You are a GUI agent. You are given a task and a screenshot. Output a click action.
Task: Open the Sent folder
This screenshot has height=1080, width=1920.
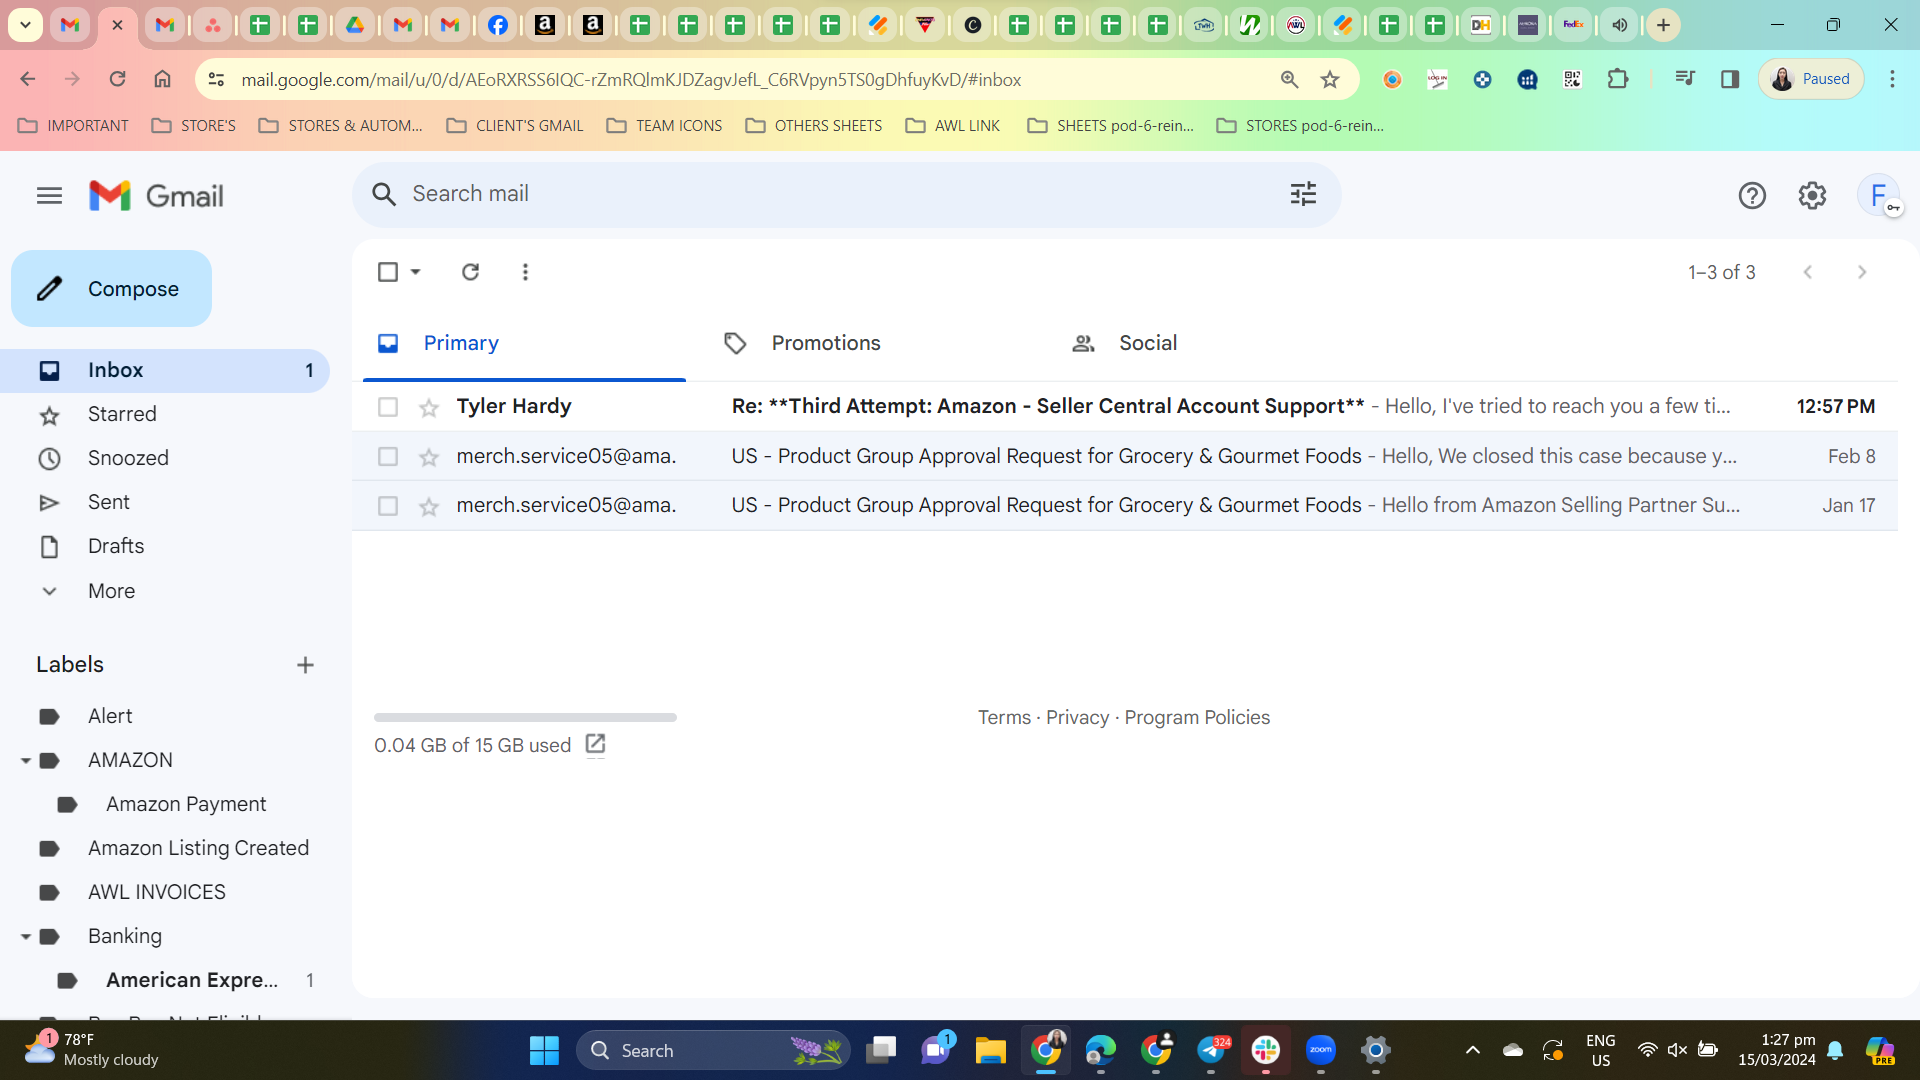109,502
